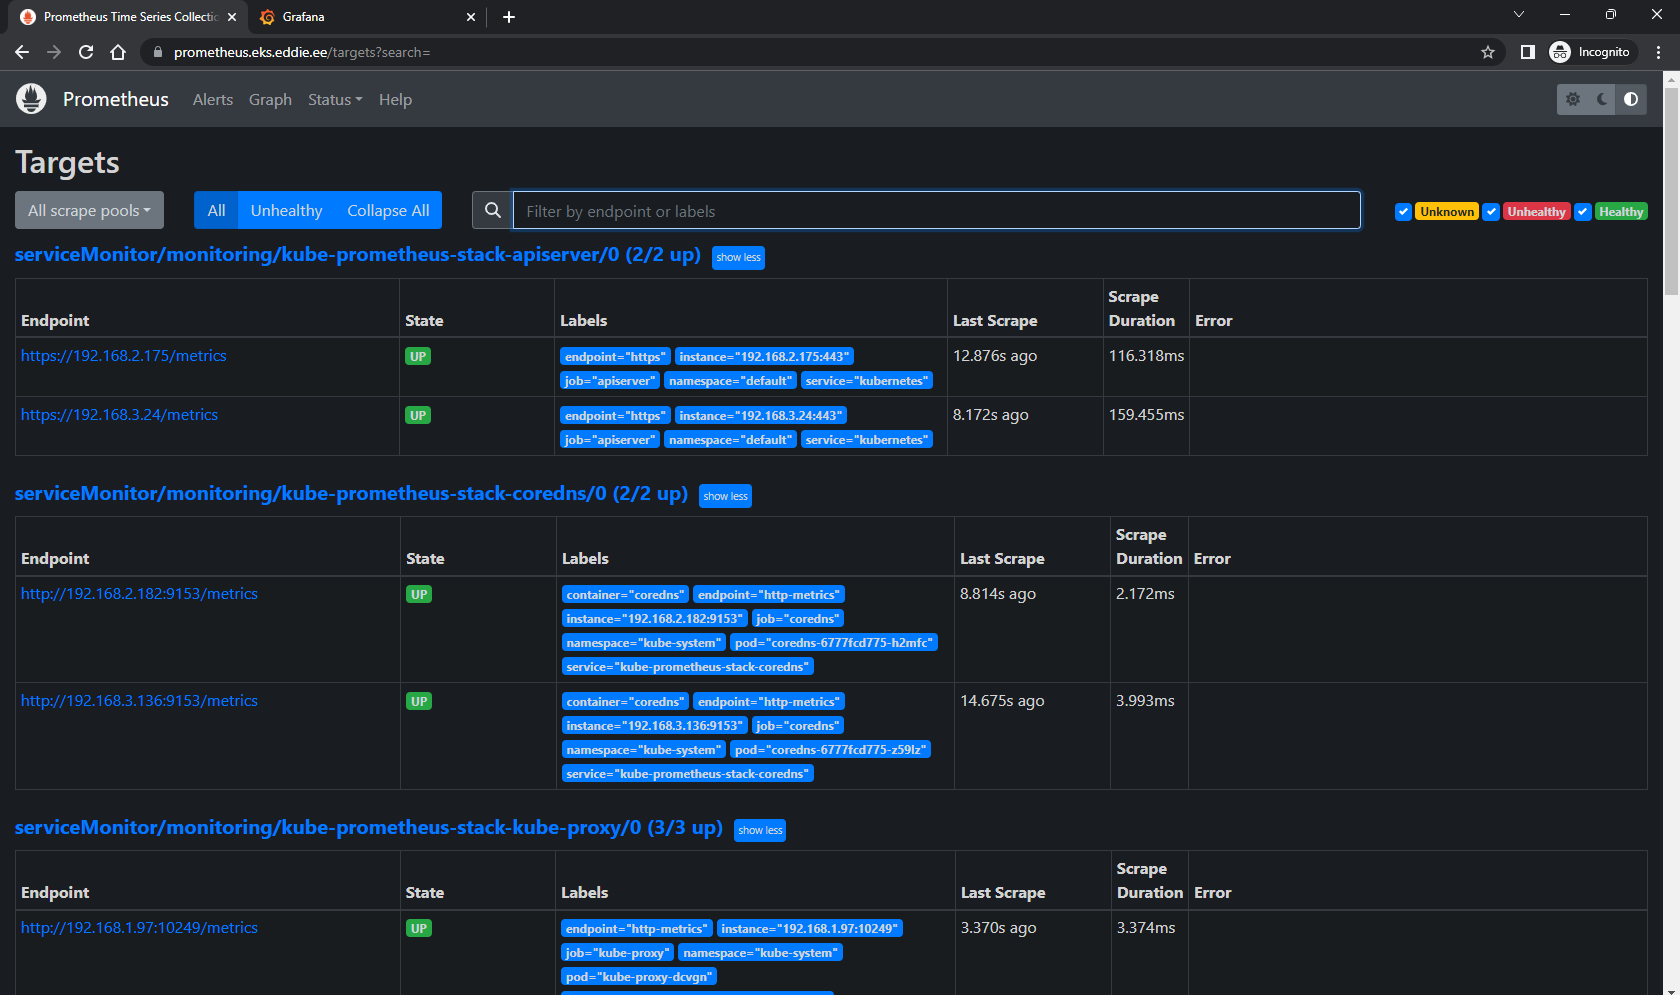Open endpoint https://192.168.3.24/metrics

coord(119,415)
